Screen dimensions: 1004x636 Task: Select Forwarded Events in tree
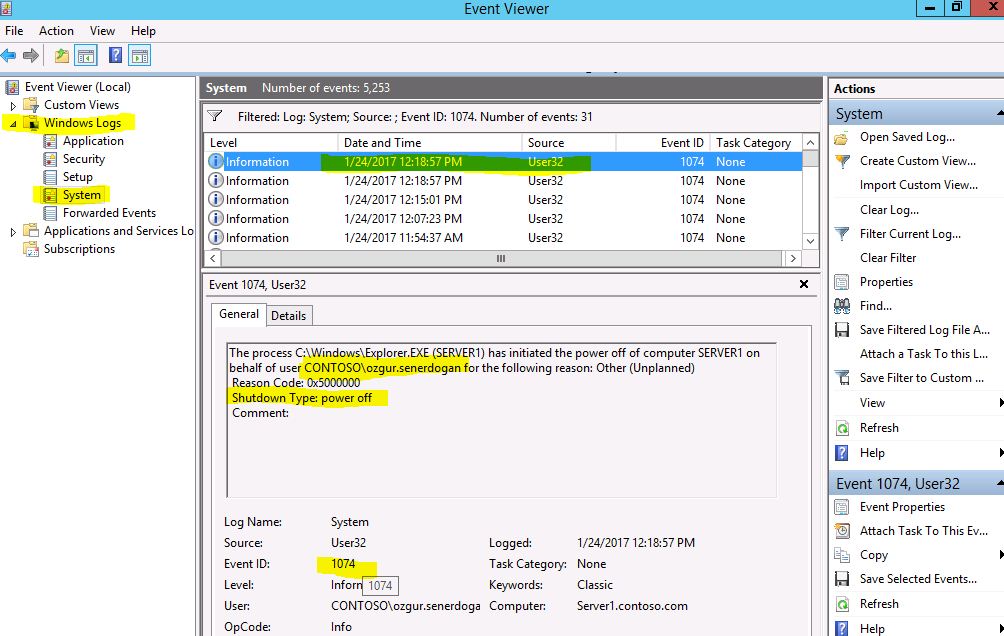click(x=109, y=213)
